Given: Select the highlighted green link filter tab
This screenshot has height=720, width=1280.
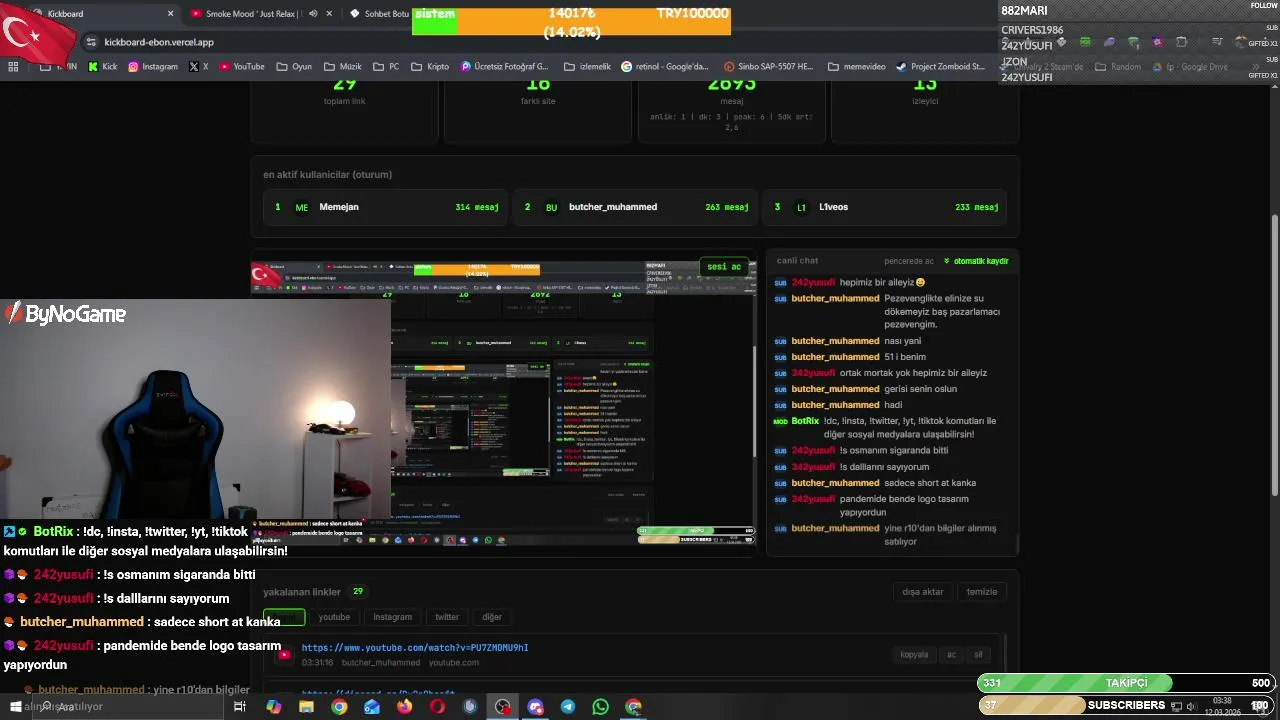Looking at the screenshot, I should click(283, 617).
